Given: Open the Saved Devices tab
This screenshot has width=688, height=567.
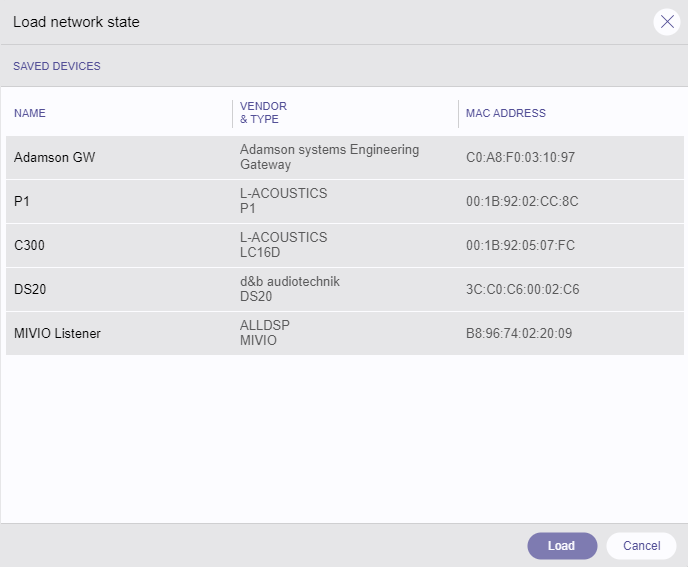Looking at the screenshot, I should click(x=57, y=67).
